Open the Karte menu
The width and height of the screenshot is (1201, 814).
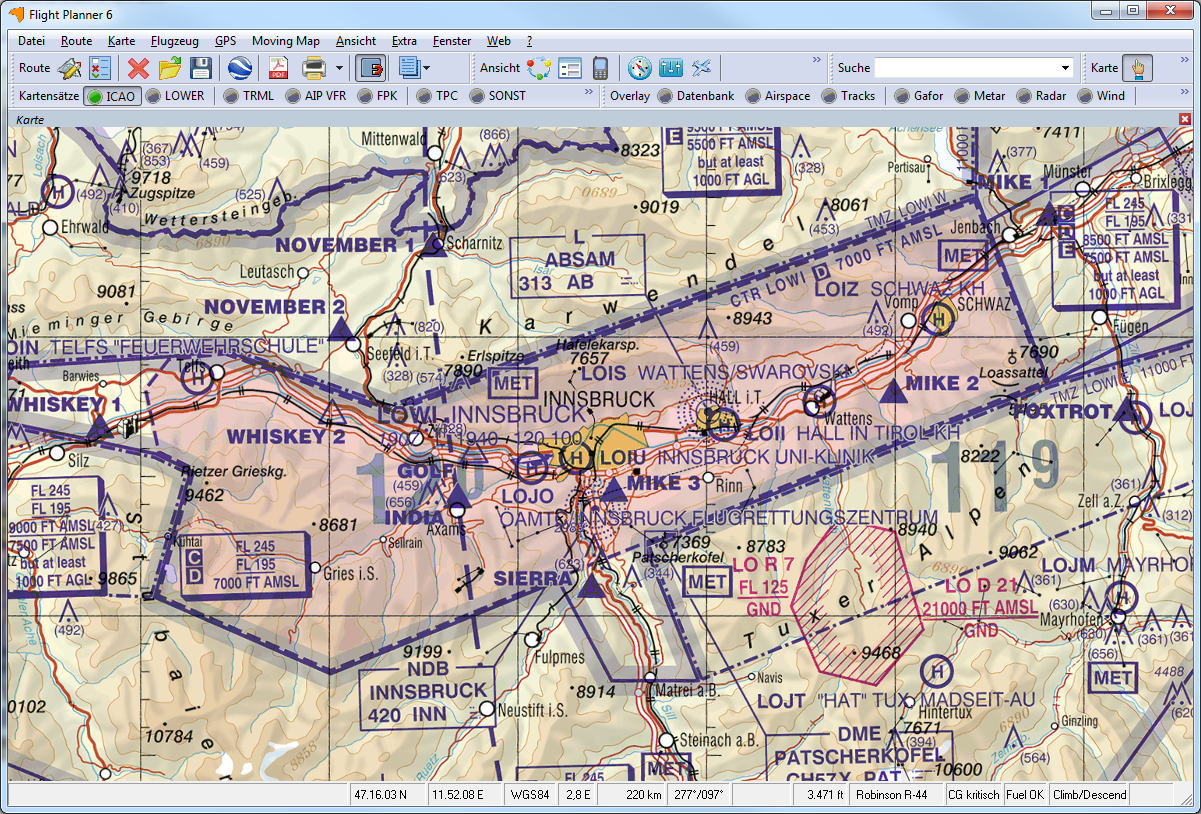click(x=121, y=41)
